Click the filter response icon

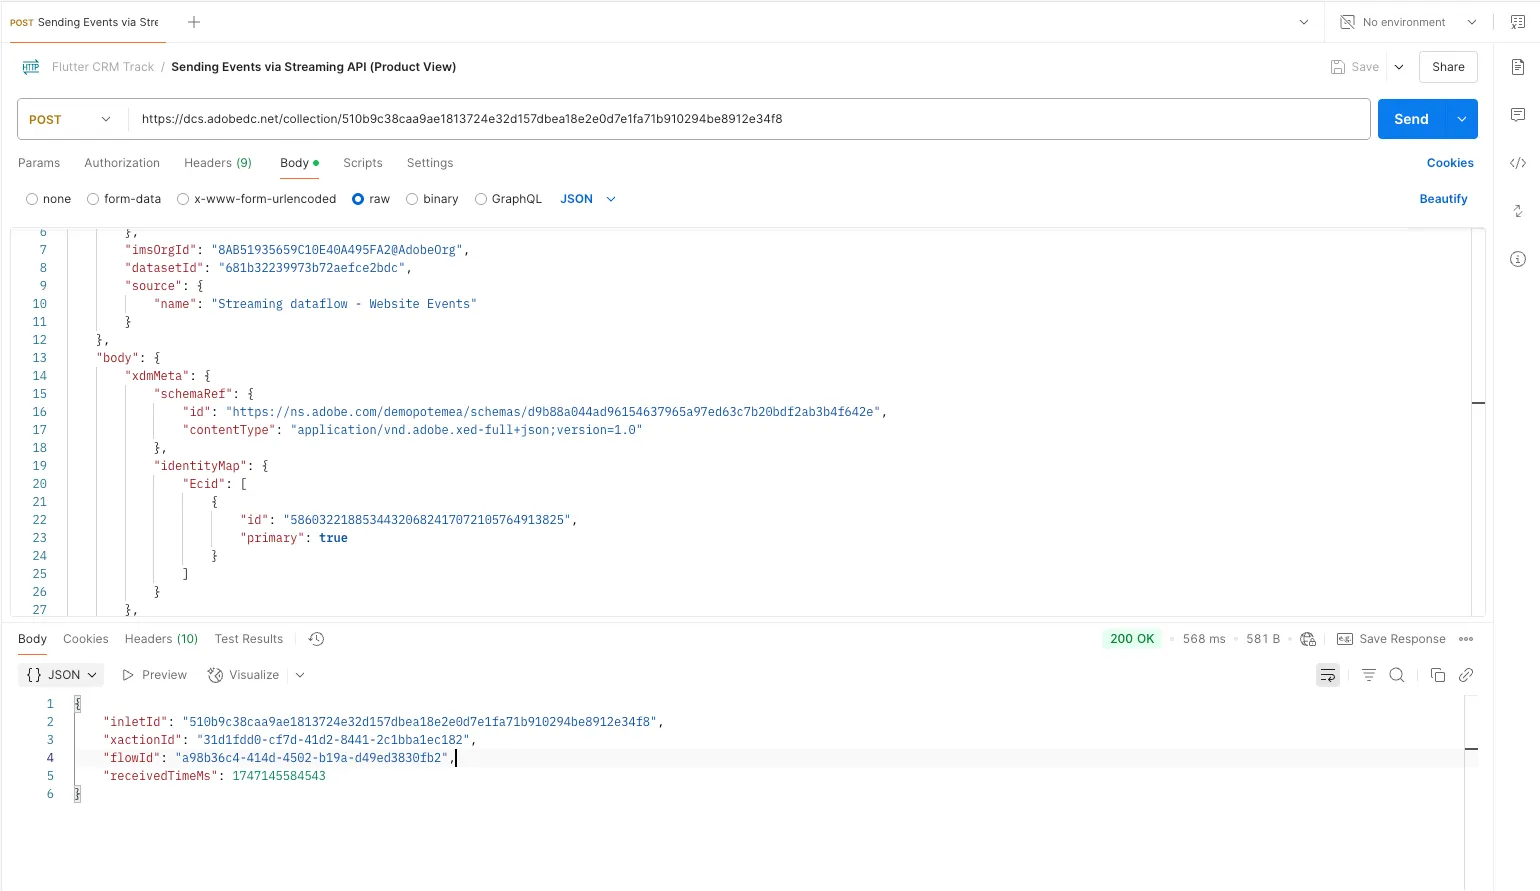[1368, 675]
